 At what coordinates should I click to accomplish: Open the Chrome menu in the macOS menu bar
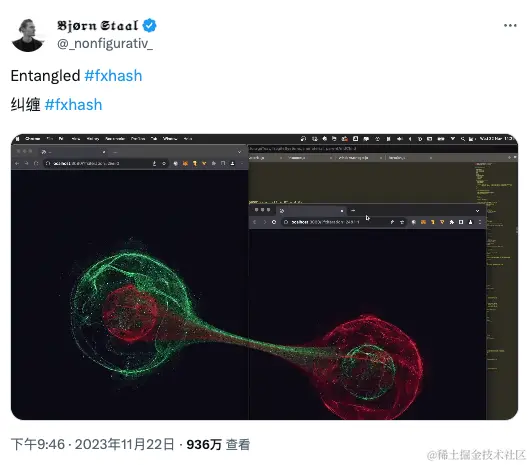coord(33,139)
